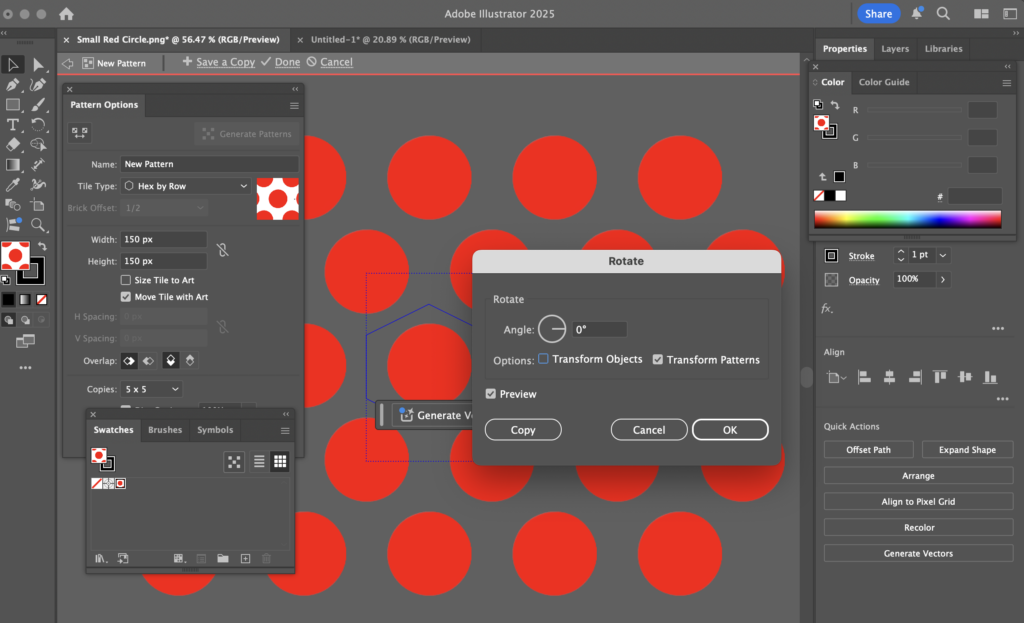
Task: Select the Type tool in the toolbar
Action: click(13, 124)
